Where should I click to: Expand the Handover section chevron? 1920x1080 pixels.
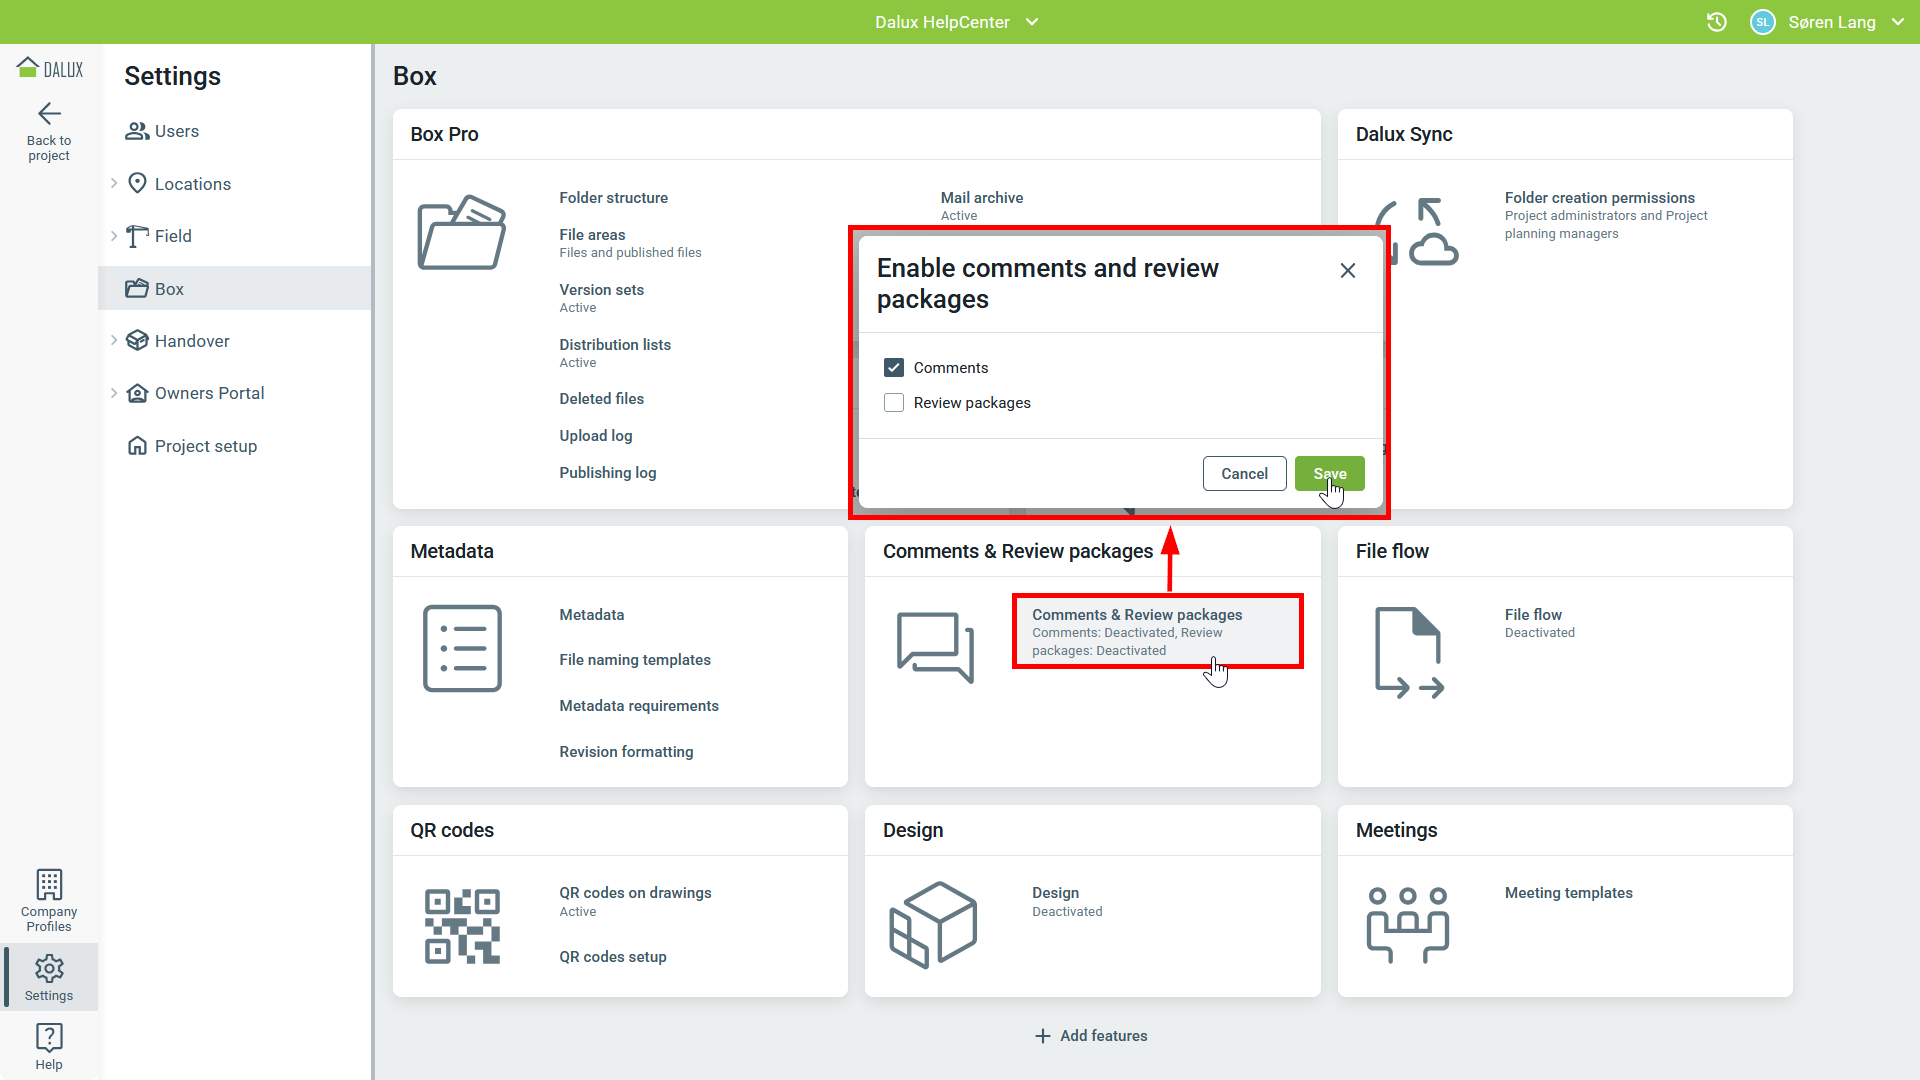tap(114, 340)
